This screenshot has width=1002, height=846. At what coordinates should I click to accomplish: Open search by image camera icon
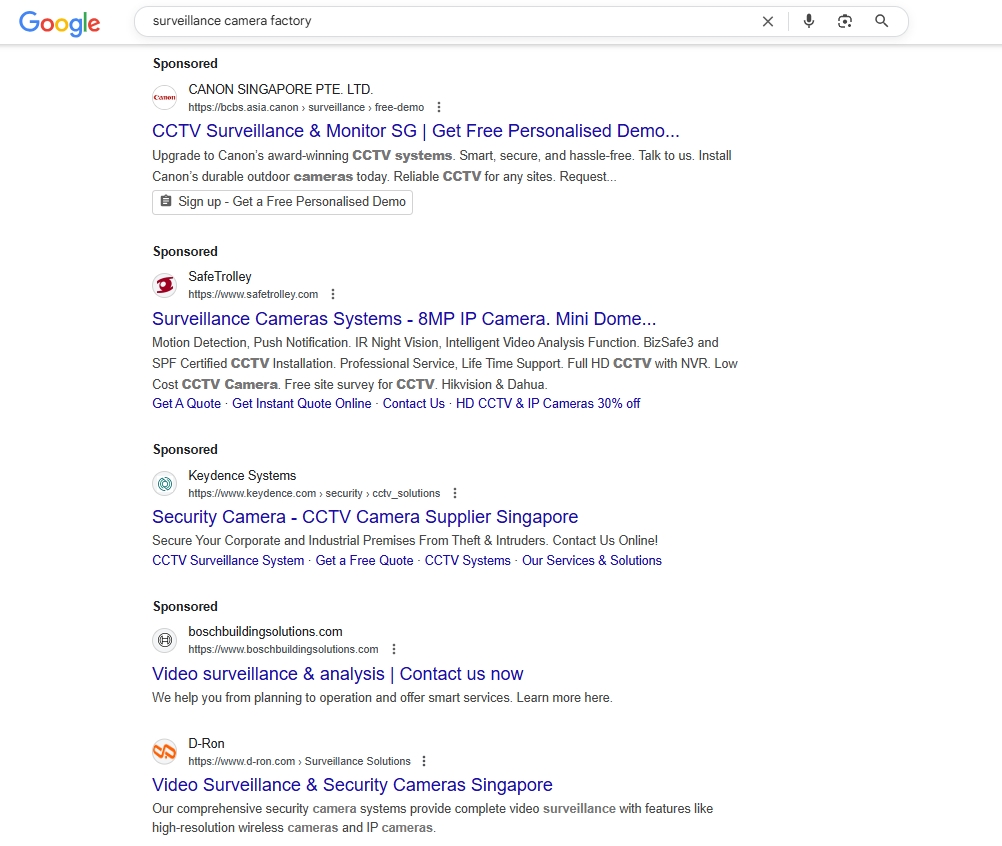(845, 21)
